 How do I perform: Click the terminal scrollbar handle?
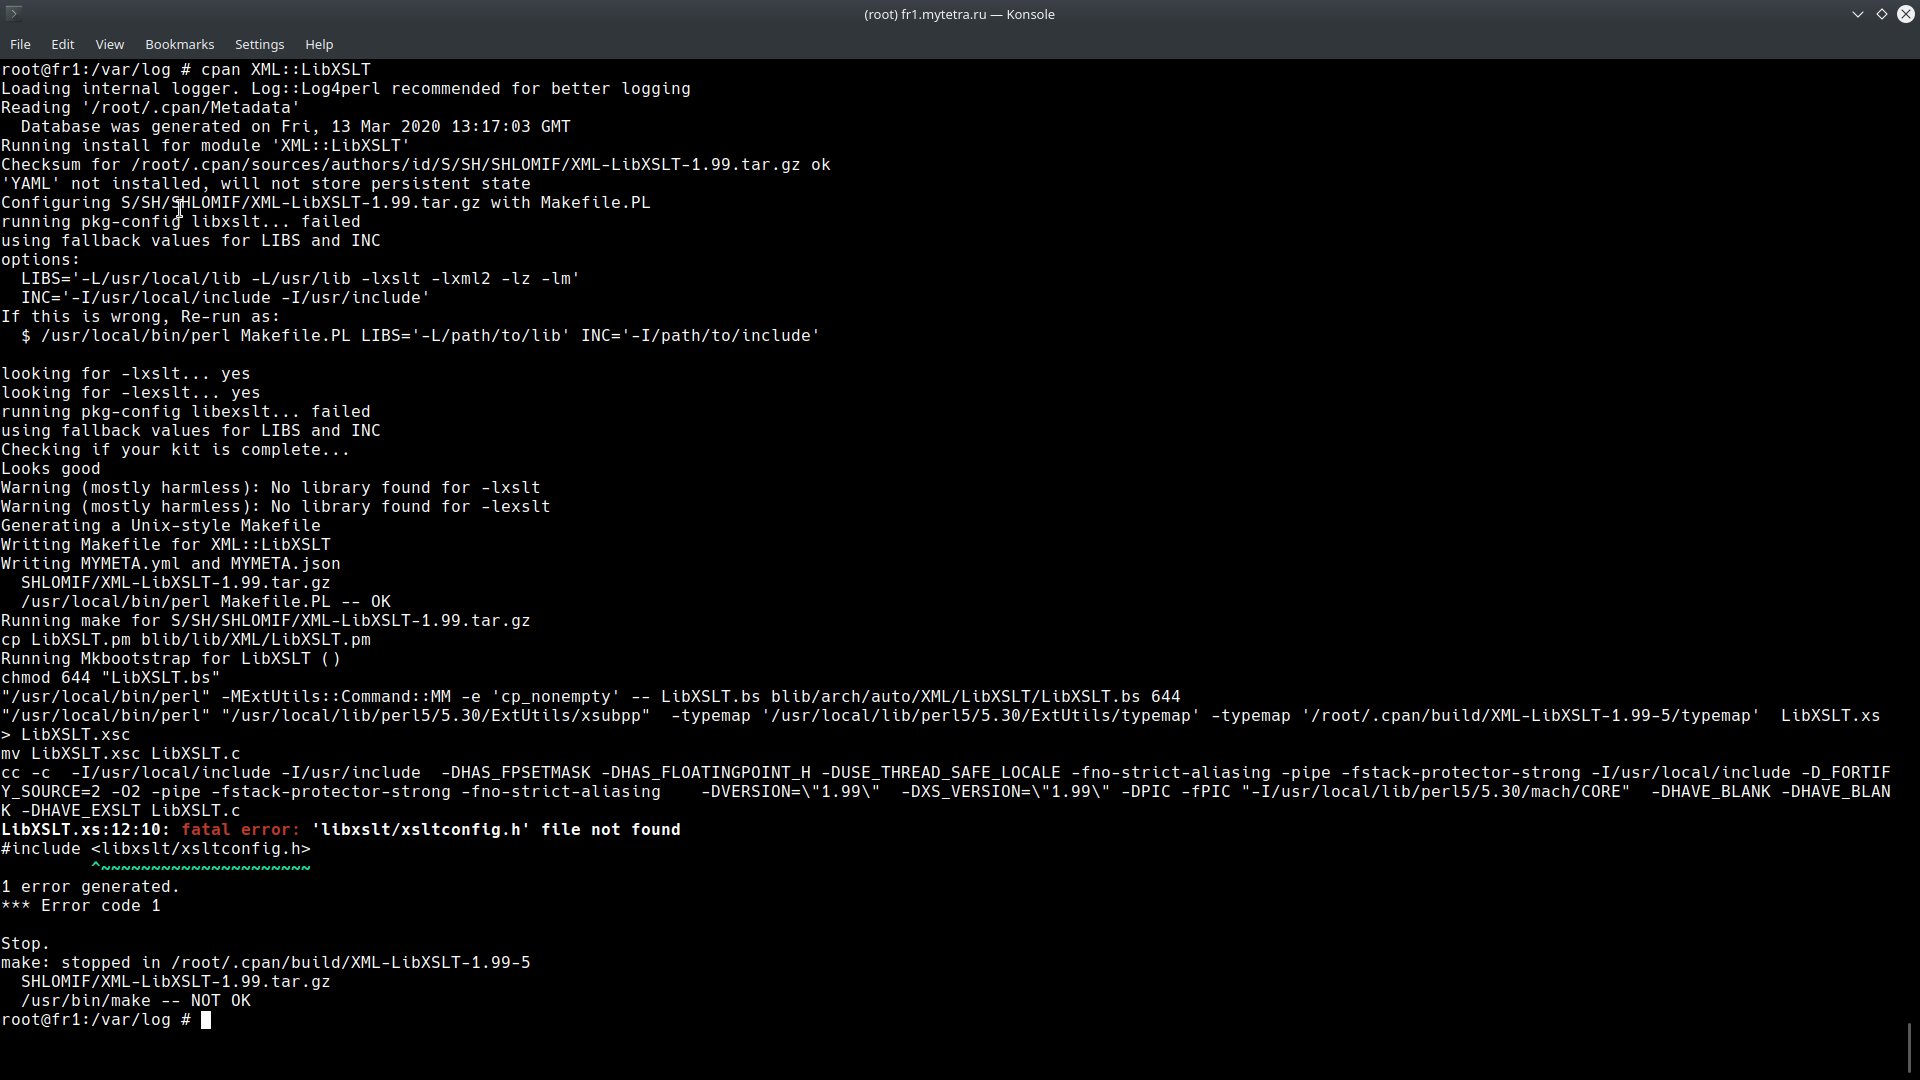[1910, 1046]
